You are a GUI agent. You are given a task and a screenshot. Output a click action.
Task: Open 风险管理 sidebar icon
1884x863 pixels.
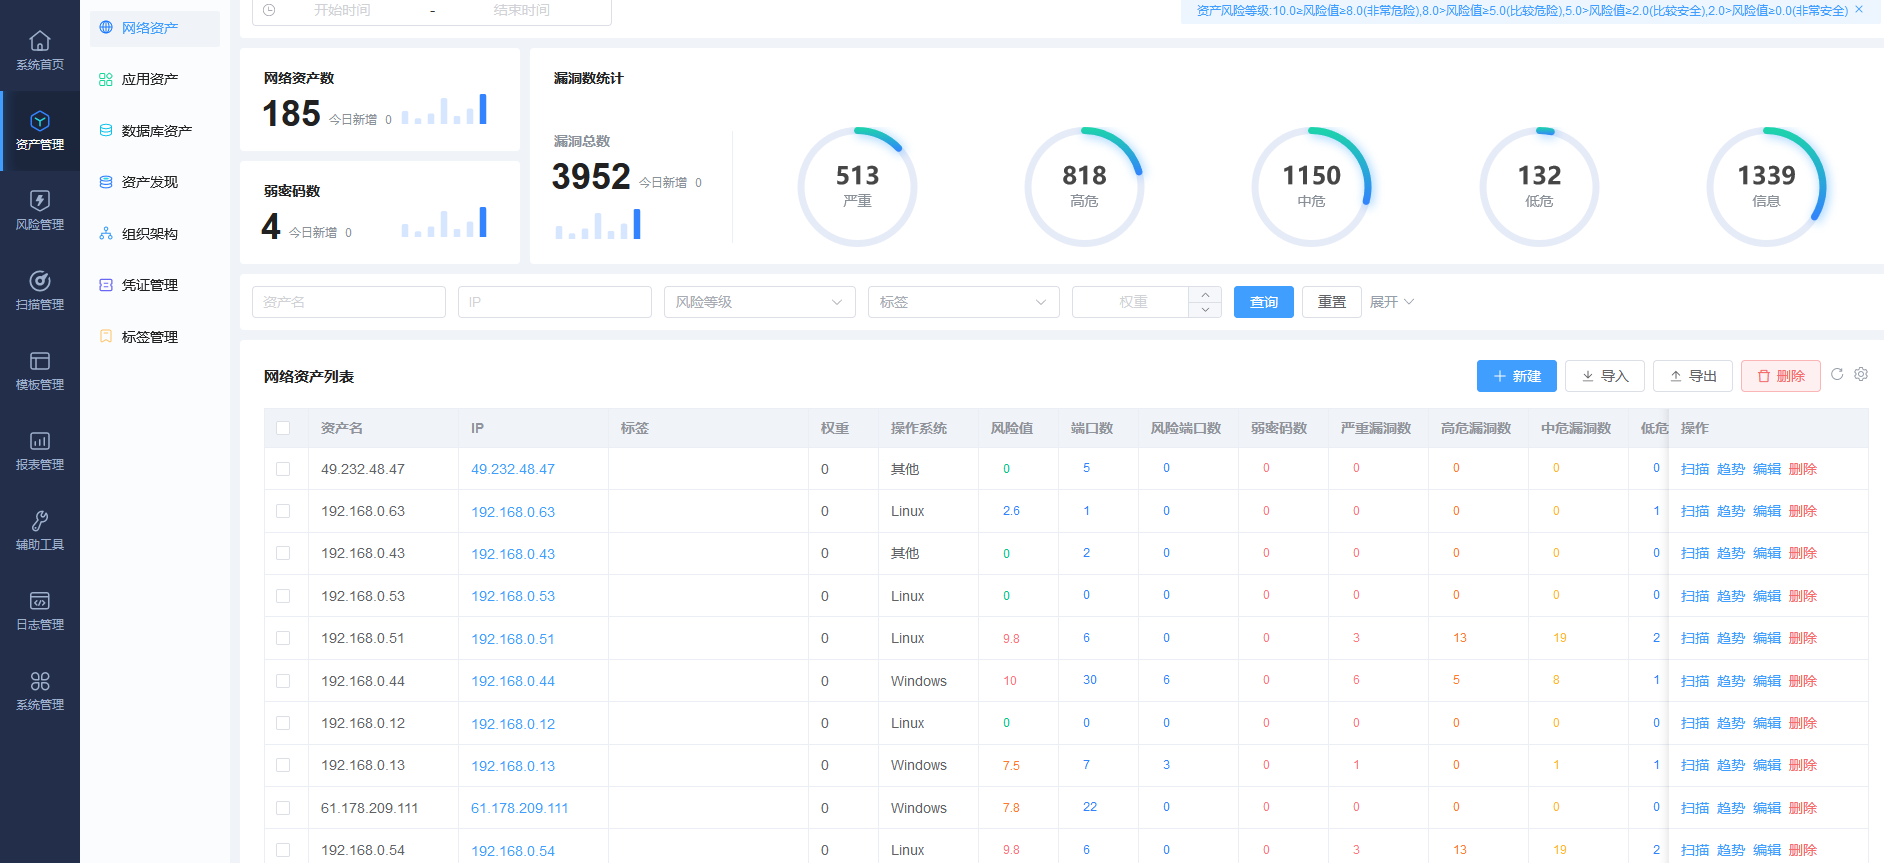click(x=40, y=201)
